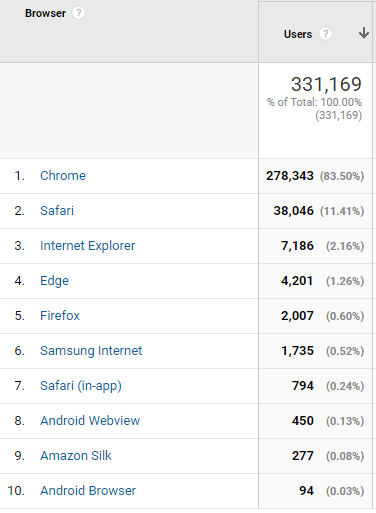Screen dimensions: 376x513
Task: Click the Users column header label
Action: (x=298, y=34)
